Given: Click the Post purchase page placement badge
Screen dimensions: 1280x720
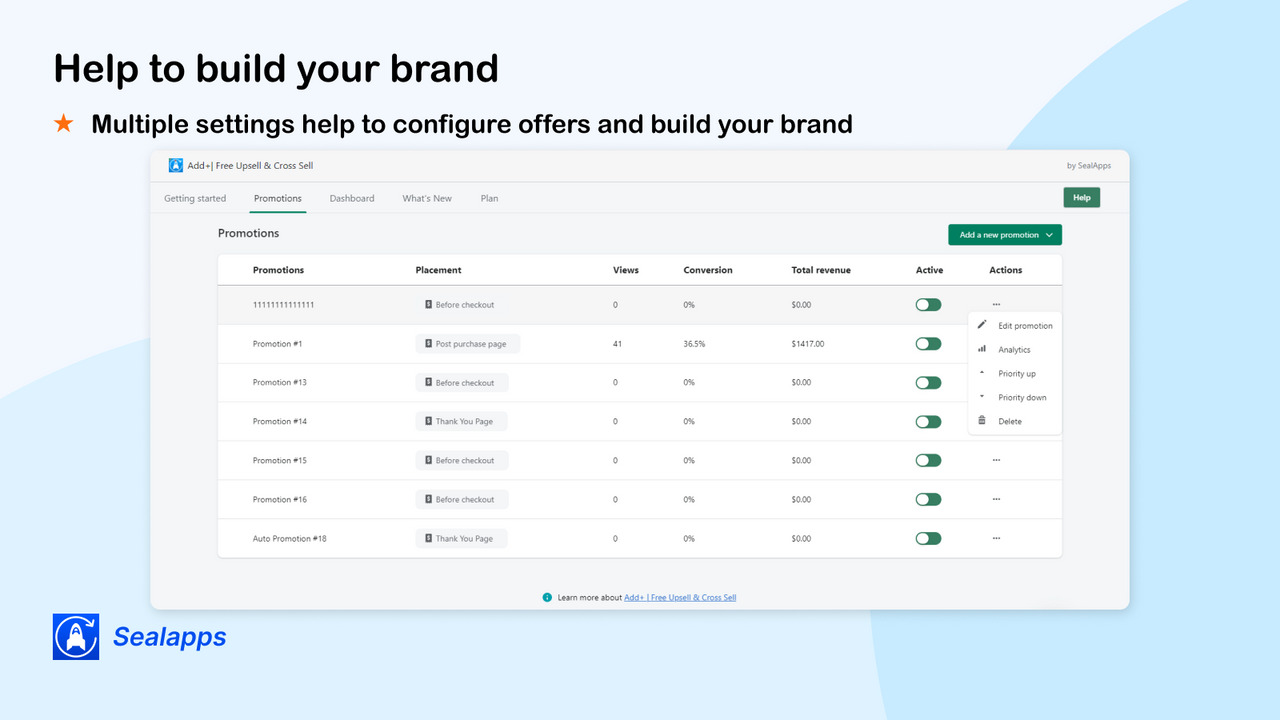Looking at the screenshot, I should click(x=467, y=343).
